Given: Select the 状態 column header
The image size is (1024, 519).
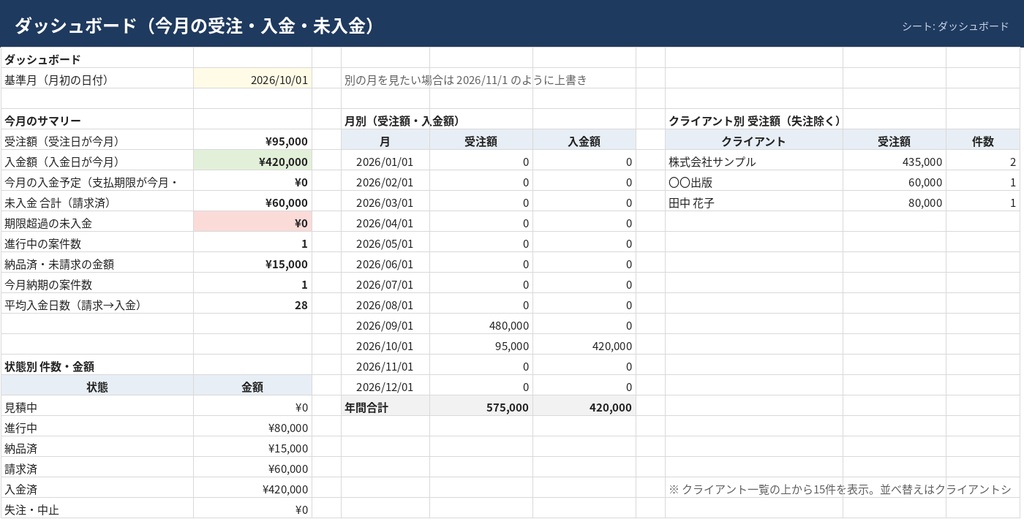Looking at the screenshot, I should (97, 387).
